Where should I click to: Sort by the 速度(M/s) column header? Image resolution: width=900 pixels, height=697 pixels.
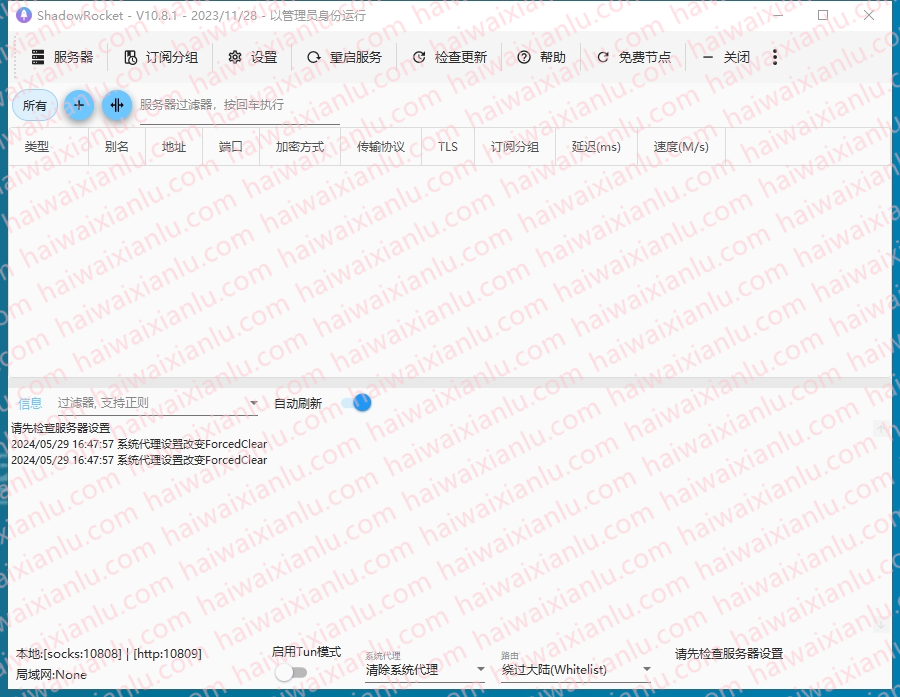681,147
